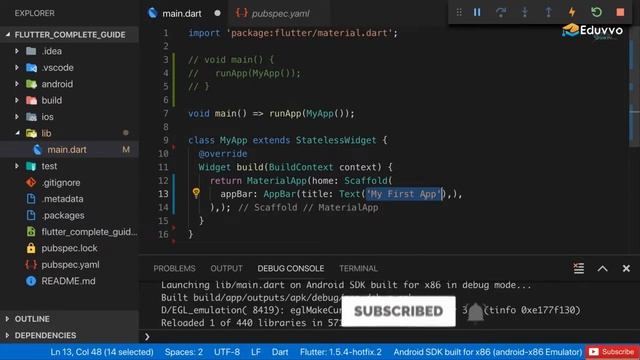Viewport: 640px width, 360px height.
Task: Close the bottom panel
Action: (x=626, y=269)
